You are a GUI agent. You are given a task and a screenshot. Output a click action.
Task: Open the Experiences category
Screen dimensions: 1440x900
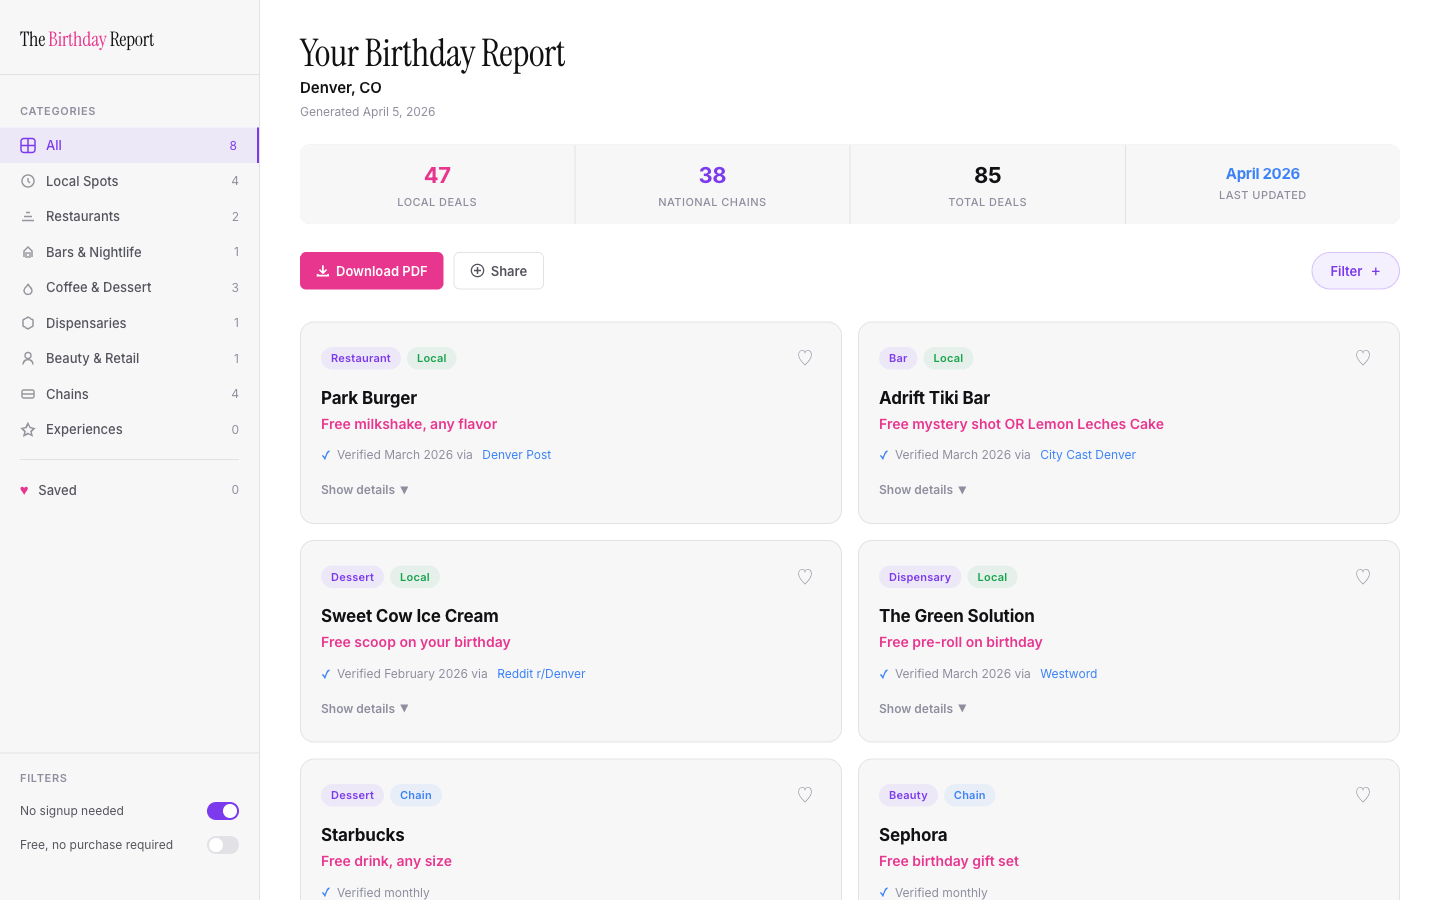coord(129,429)
